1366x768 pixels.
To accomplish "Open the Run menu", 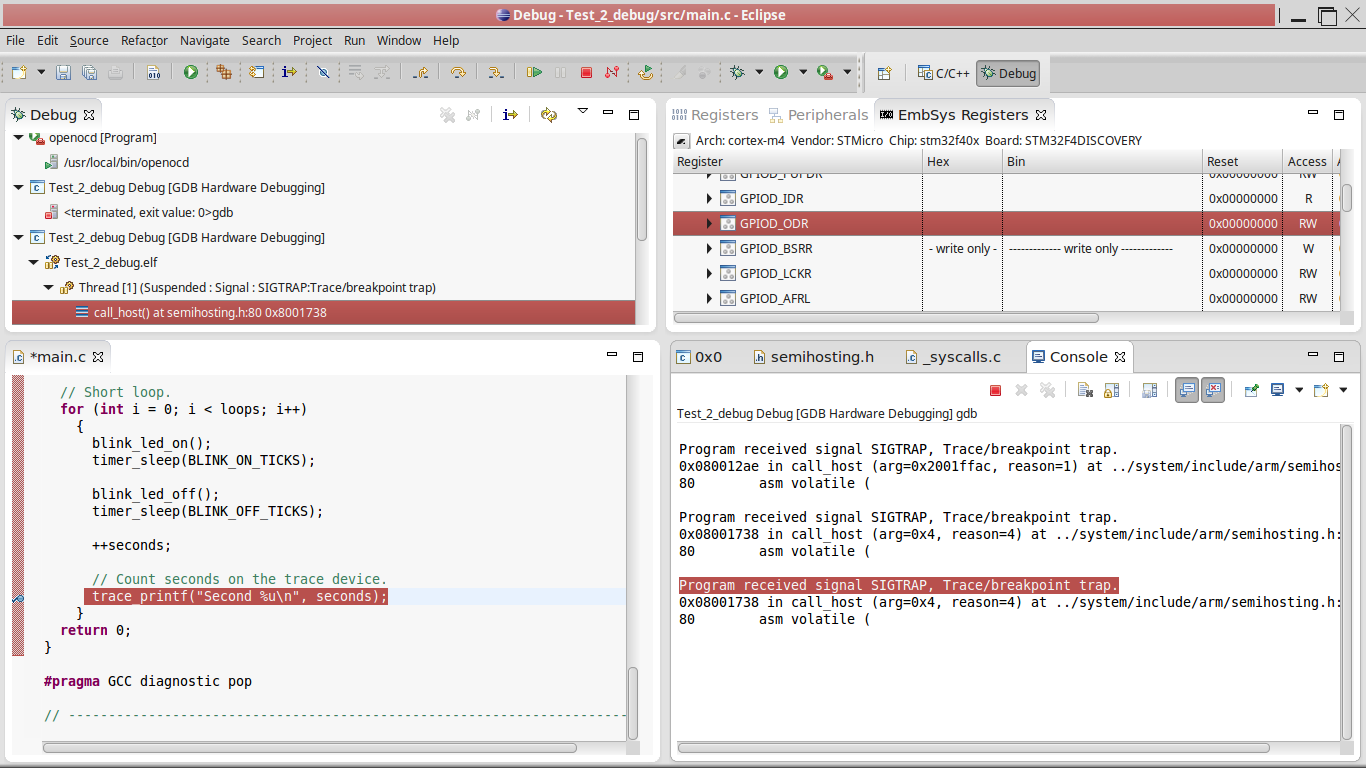I will click(x=354, y=40).
